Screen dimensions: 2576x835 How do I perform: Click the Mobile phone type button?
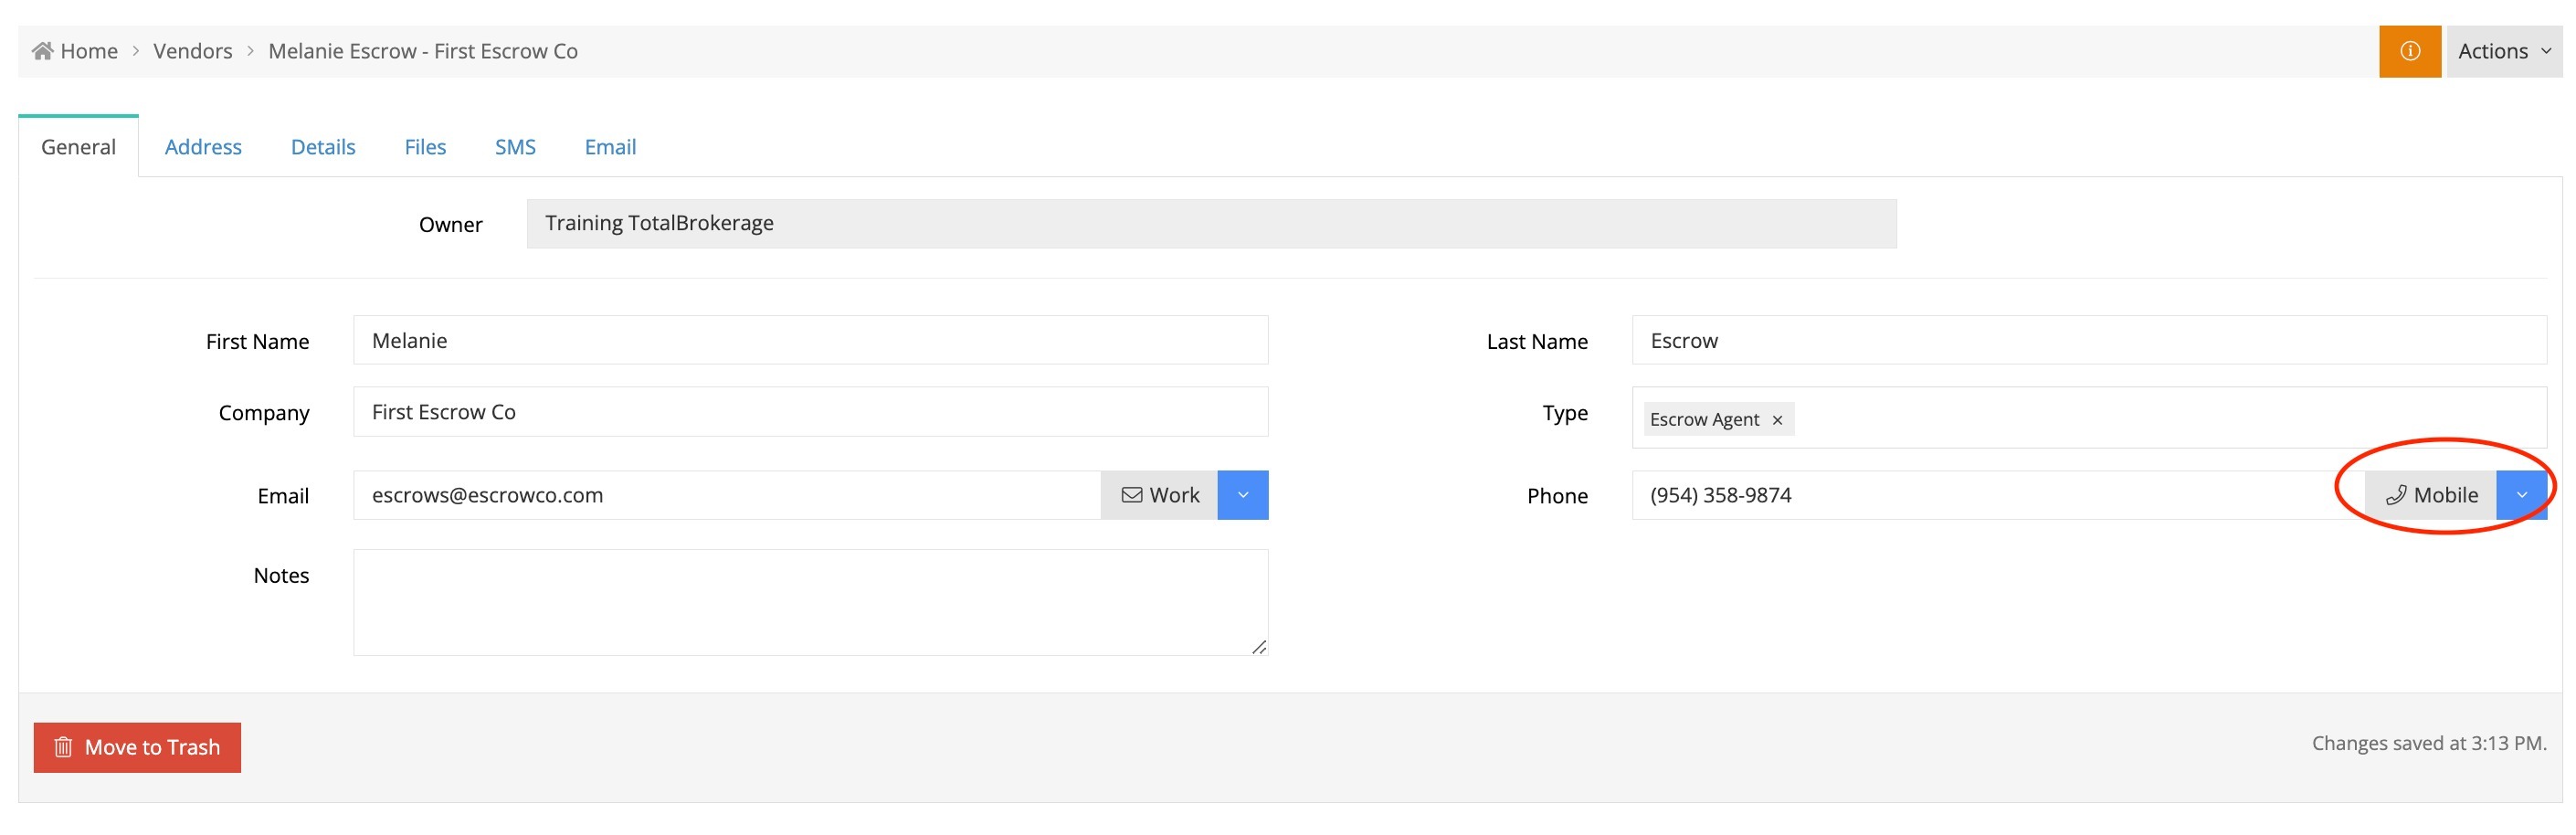coord(2431,496)
